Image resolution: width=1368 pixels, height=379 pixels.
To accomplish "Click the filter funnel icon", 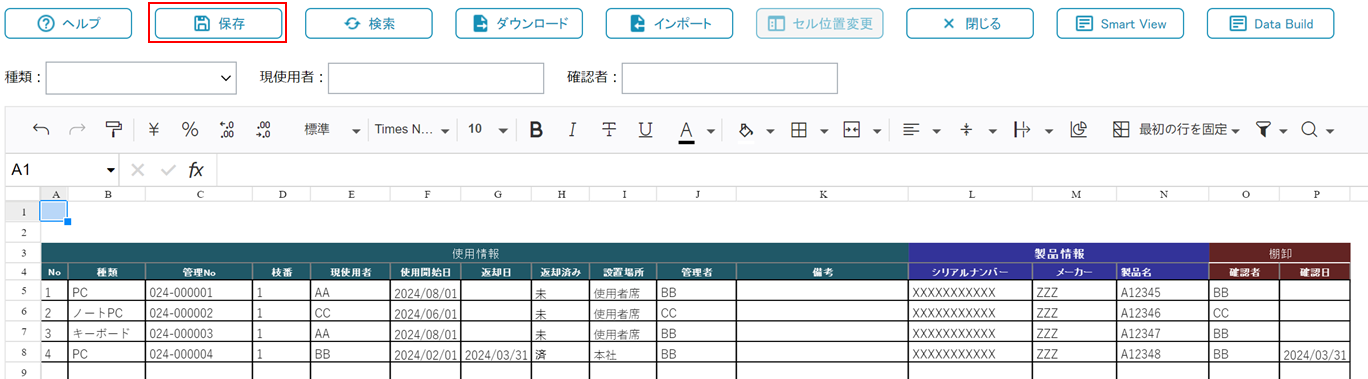I will coord(1263,130).
